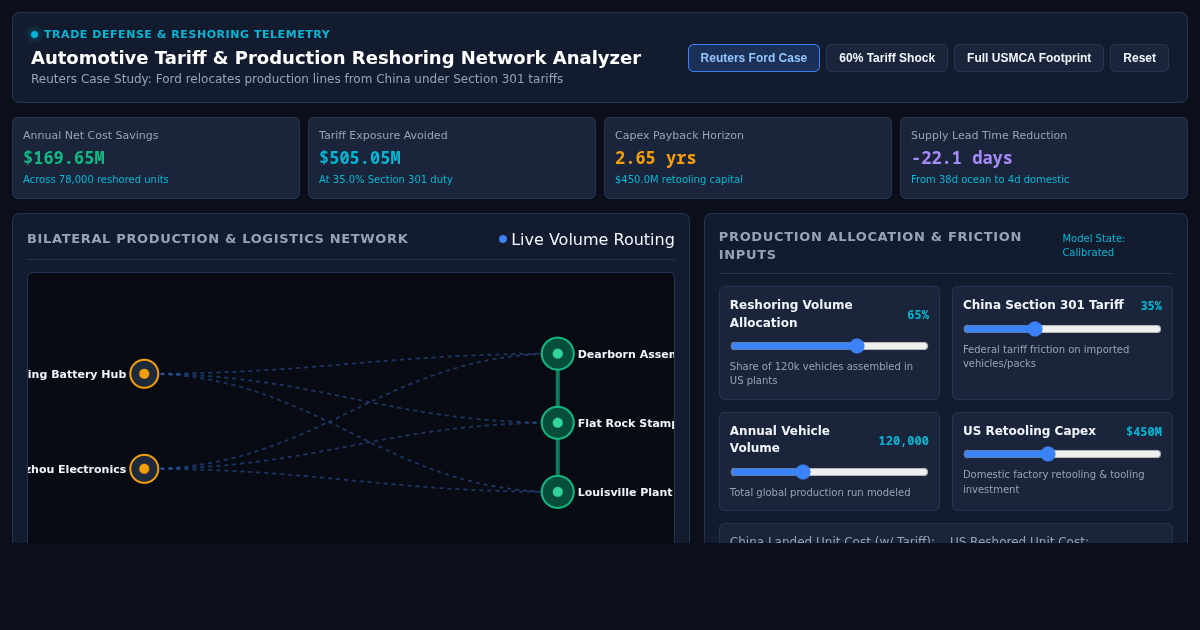Click the Live Volume Routing indicator dot
Screen dimensions: 1200x630
(503, 239)
